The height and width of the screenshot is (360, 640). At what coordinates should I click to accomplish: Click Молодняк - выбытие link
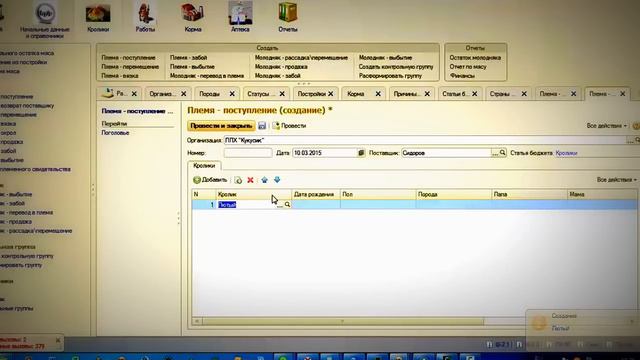coord(385,58)
